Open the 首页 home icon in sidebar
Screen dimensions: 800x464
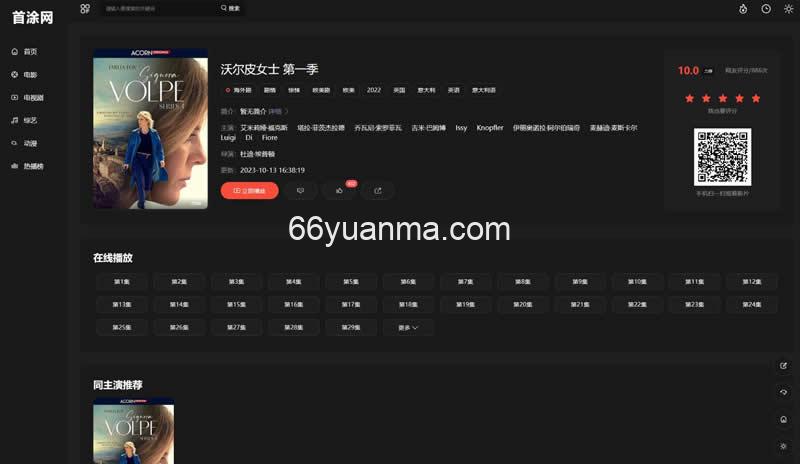tap(14, 52)
